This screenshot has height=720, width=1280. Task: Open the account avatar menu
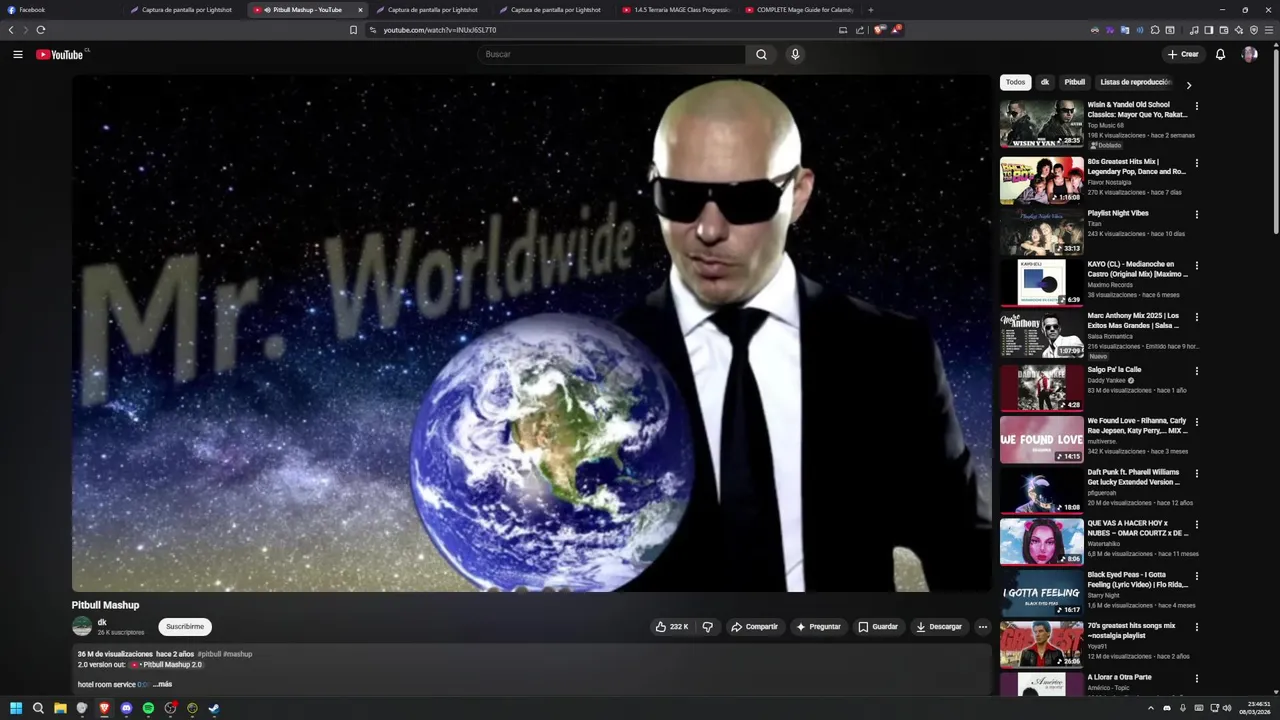pos(1249,54)
